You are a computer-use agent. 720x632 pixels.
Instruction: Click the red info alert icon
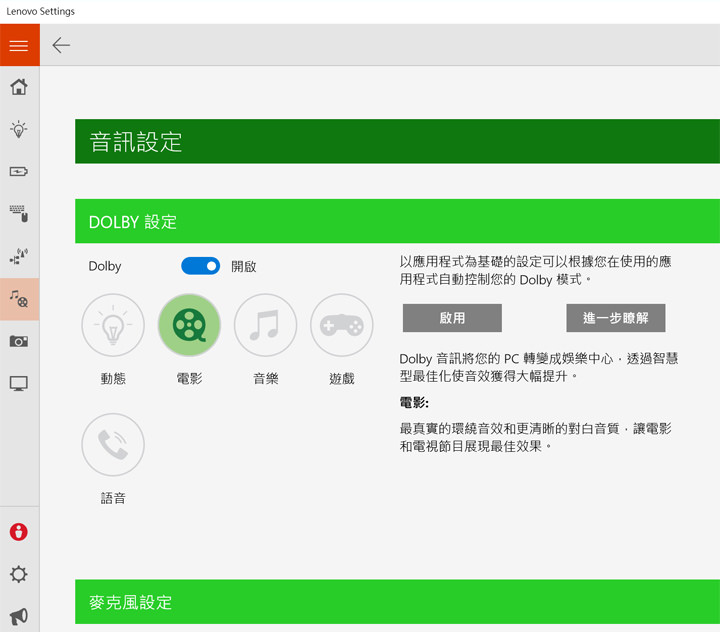pyautogui.click(x=19, y=532)
